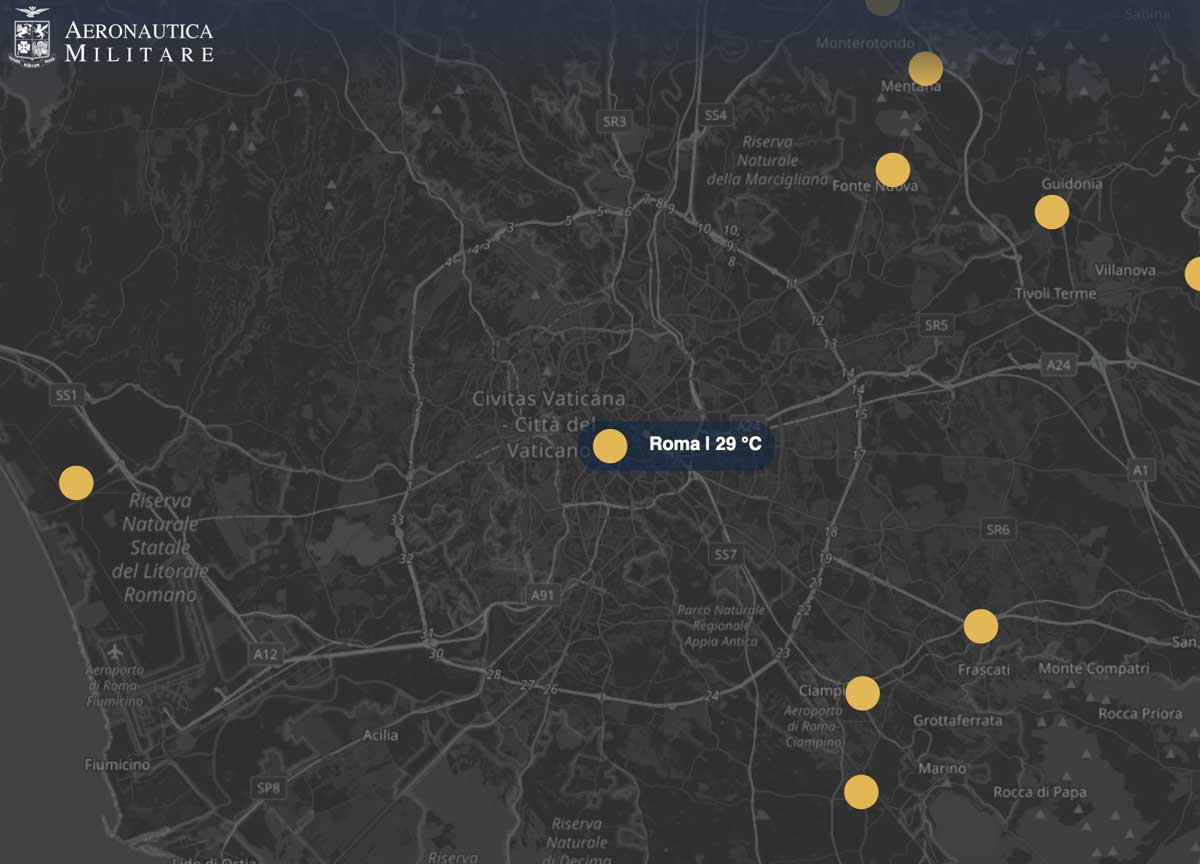Click the marker above Mentana

[925, 69]
